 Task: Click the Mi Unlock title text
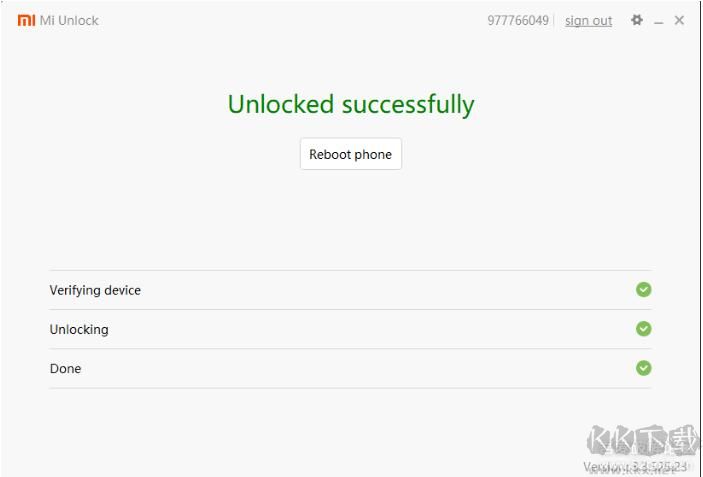click(69, 21)
